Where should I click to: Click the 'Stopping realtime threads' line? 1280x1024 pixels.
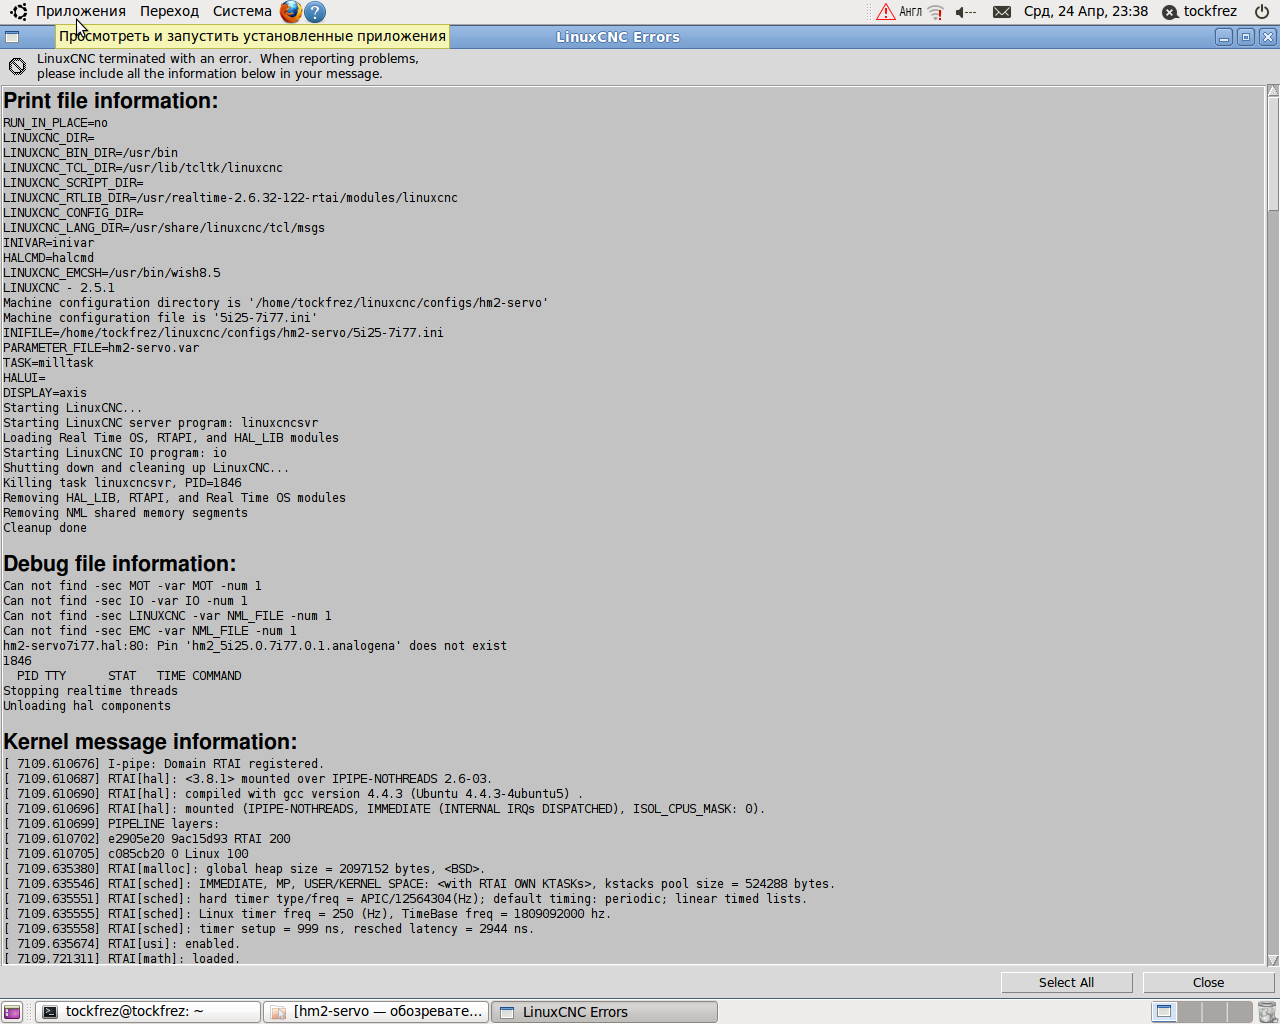[x=90, y=691]
